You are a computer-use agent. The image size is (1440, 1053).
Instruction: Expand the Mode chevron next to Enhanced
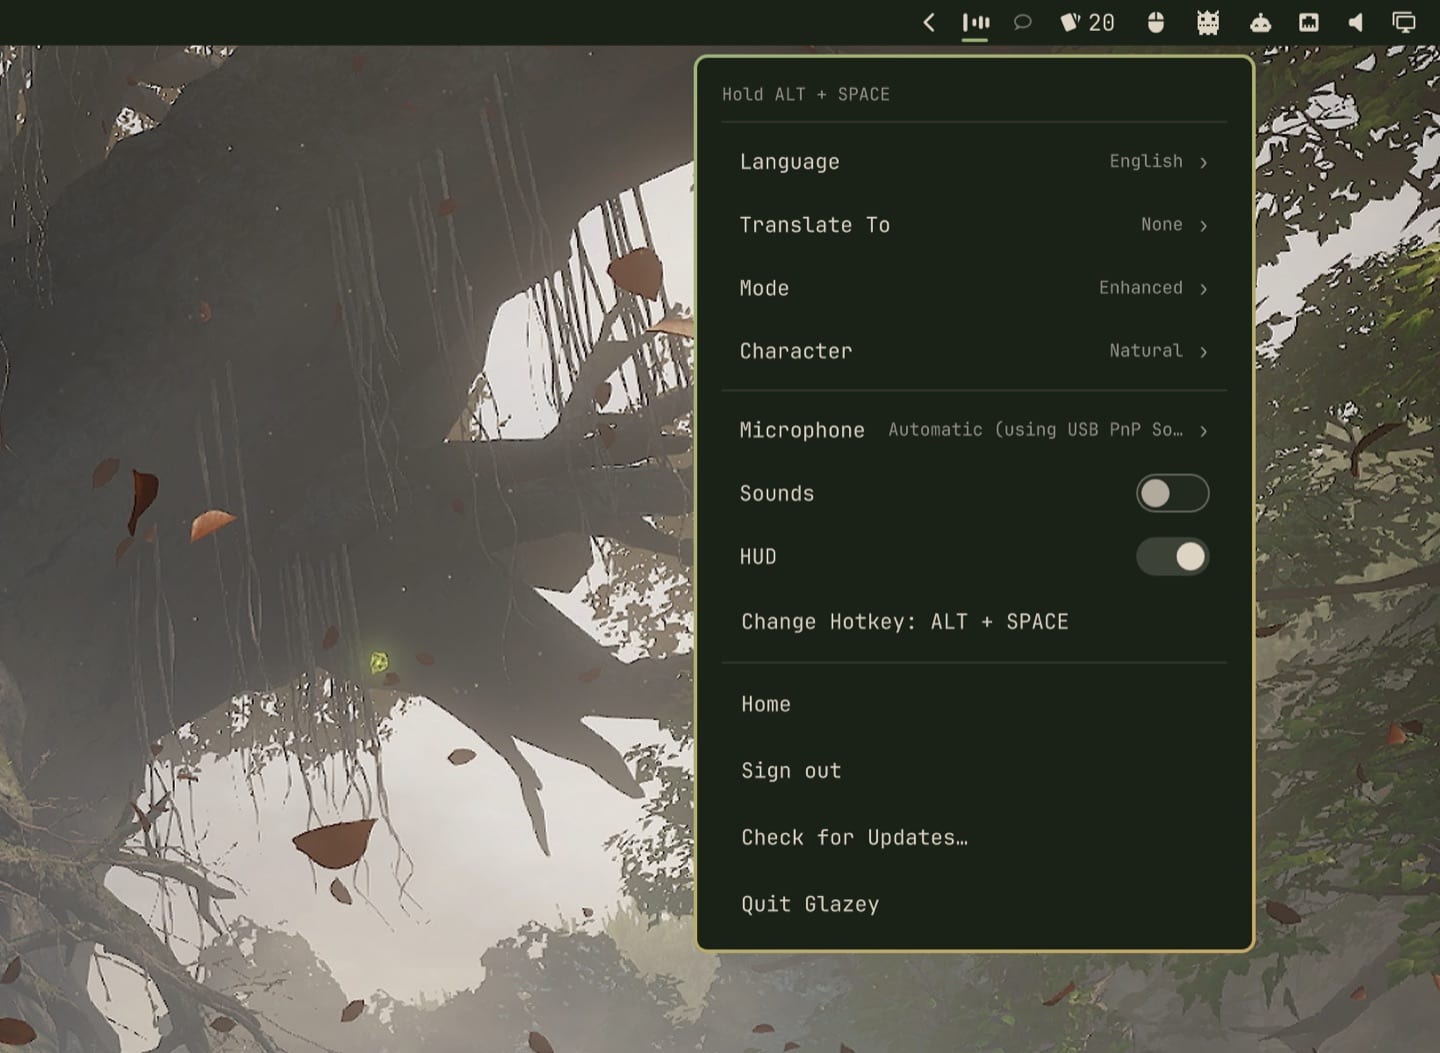[x=1203, y=288]
